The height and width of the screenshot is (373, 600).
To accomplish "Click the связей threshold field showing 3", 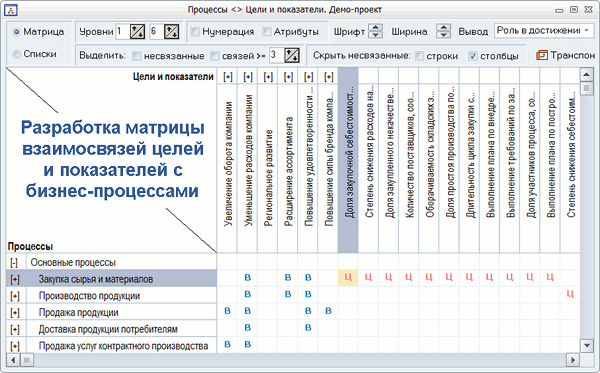I will (277, 55).
